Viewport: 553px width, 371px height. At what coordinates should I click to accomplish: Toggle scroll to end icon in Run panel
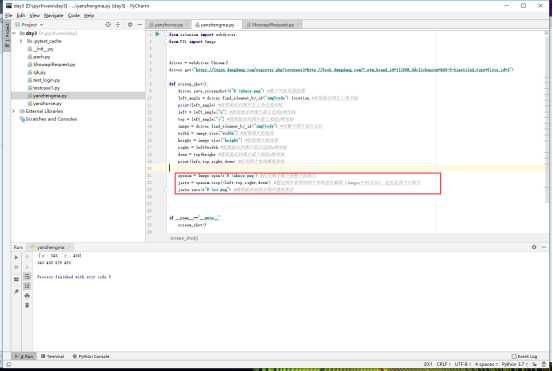[27, 286]
